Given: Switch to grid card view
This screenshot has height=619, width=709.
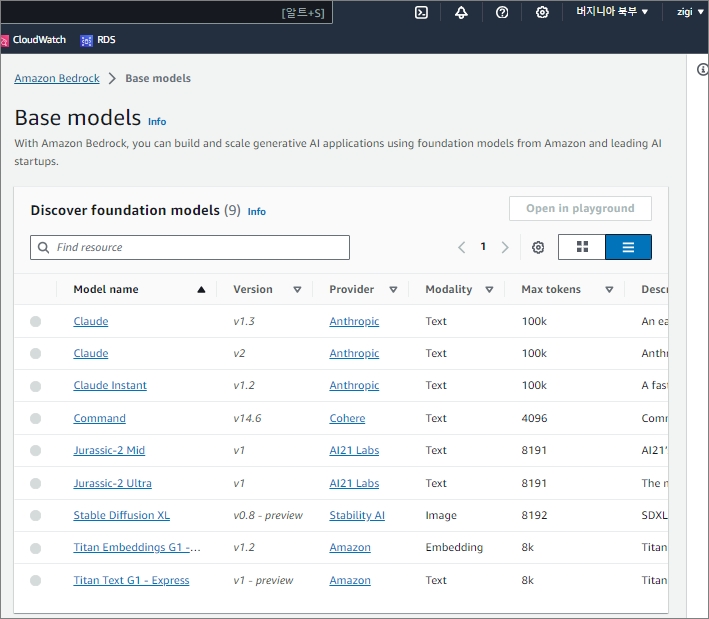Looking at the screenshot, I should pos(582,247).
